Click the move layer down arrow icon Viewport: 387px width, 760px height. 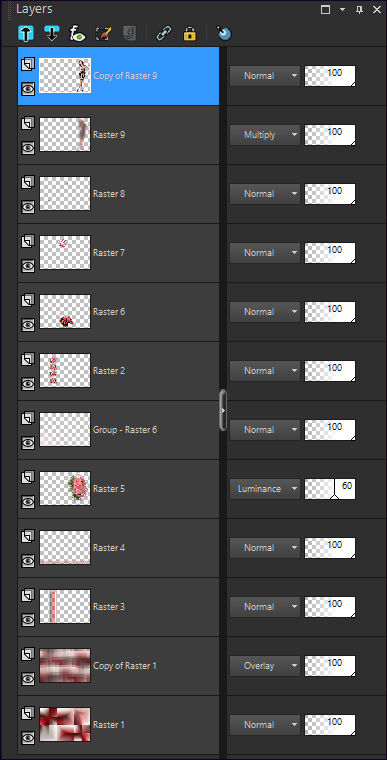pos(51,33)
